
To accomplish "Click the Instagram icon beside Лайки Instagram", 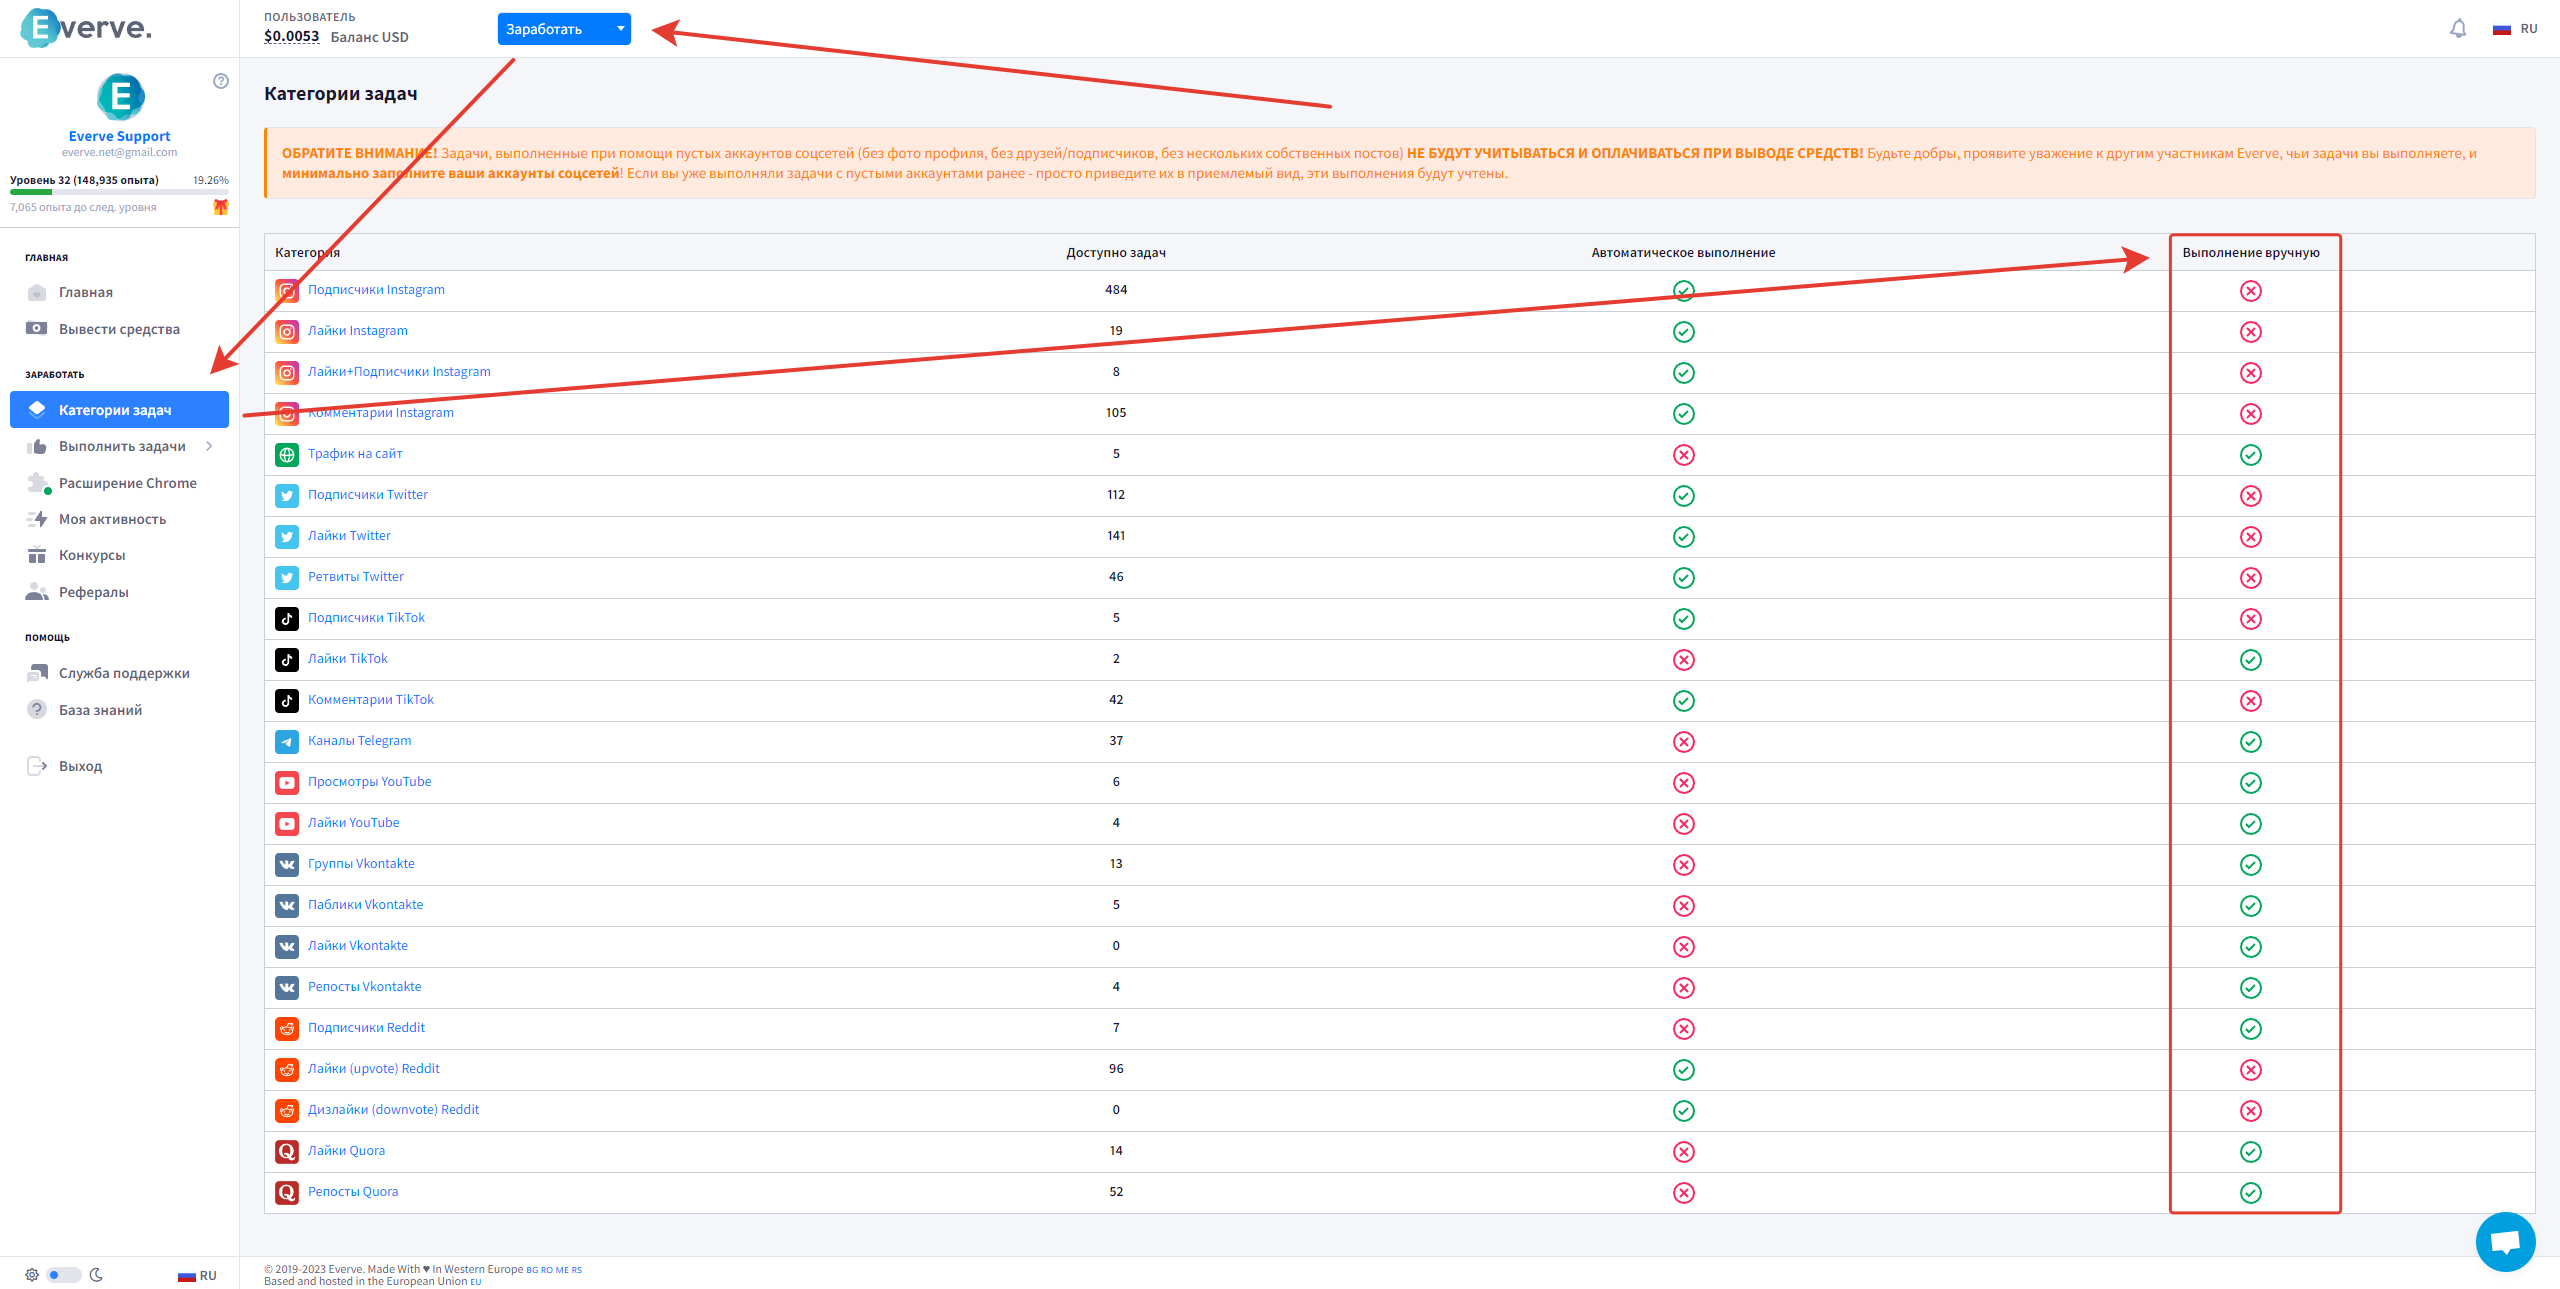I will pos(287,332).
